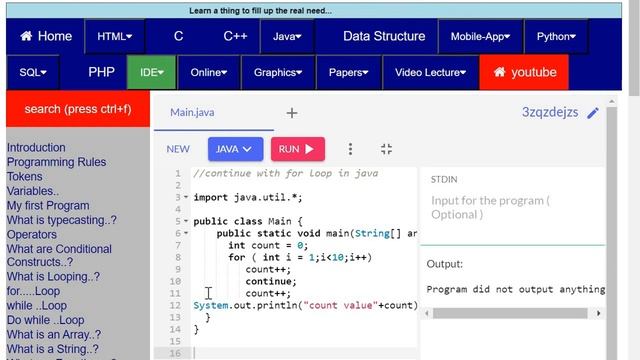640x360 pixels.
Task: Open the Tokens sidebar link
Action: point(24,176)
